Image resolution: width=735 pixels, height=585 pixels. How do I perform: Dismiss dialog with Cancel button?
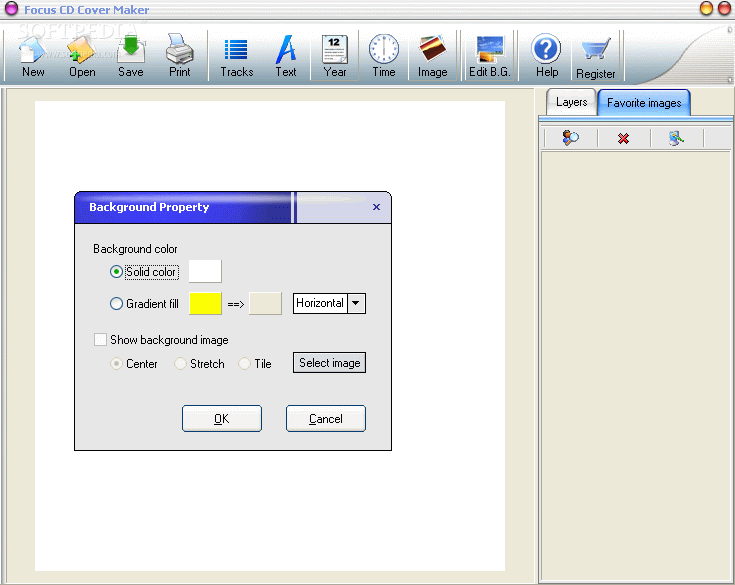[x=326, y=418]
